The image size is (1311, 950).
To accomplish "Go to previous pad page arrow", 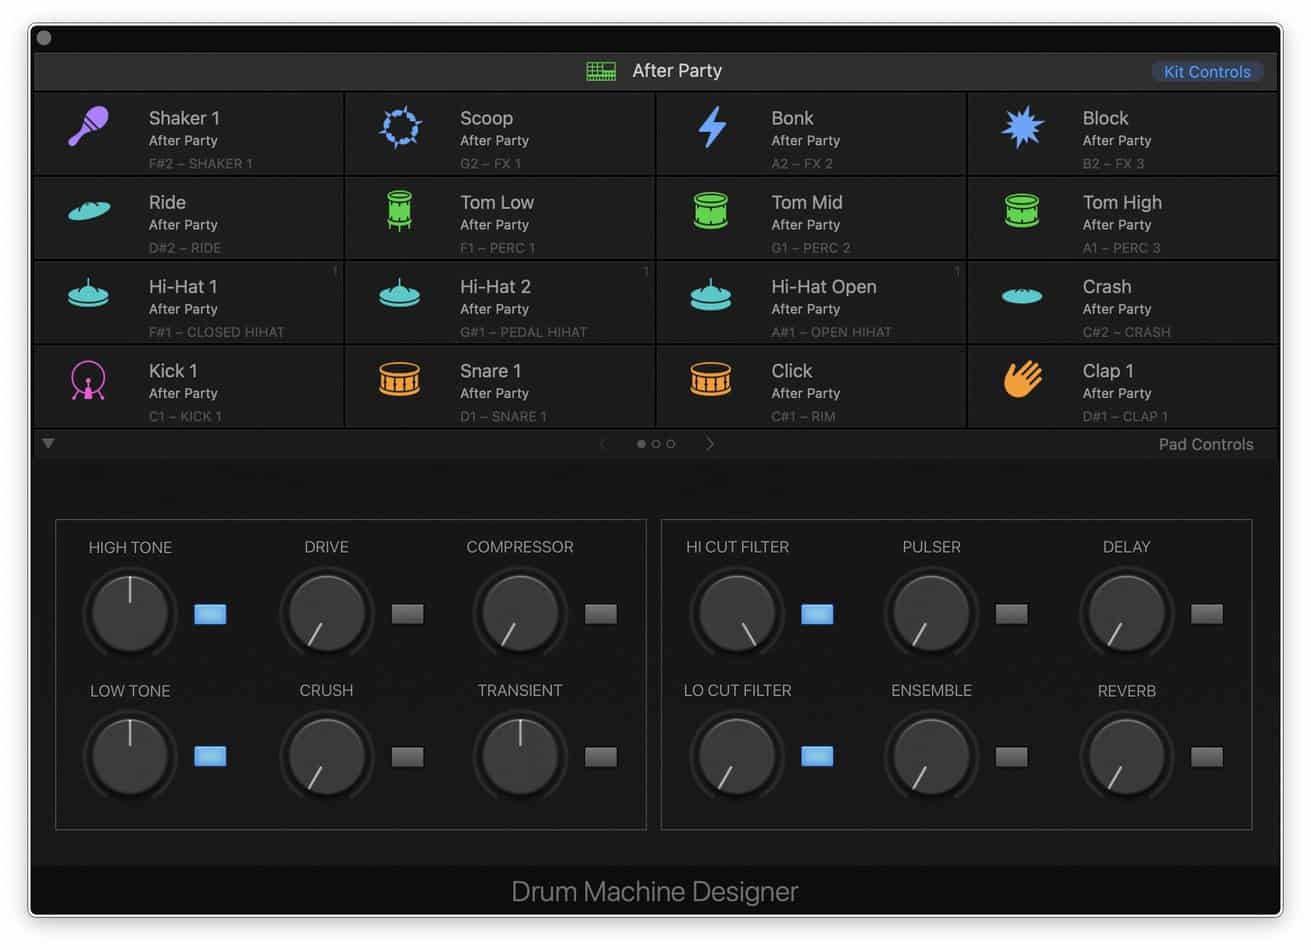I will tap(602, 444).
